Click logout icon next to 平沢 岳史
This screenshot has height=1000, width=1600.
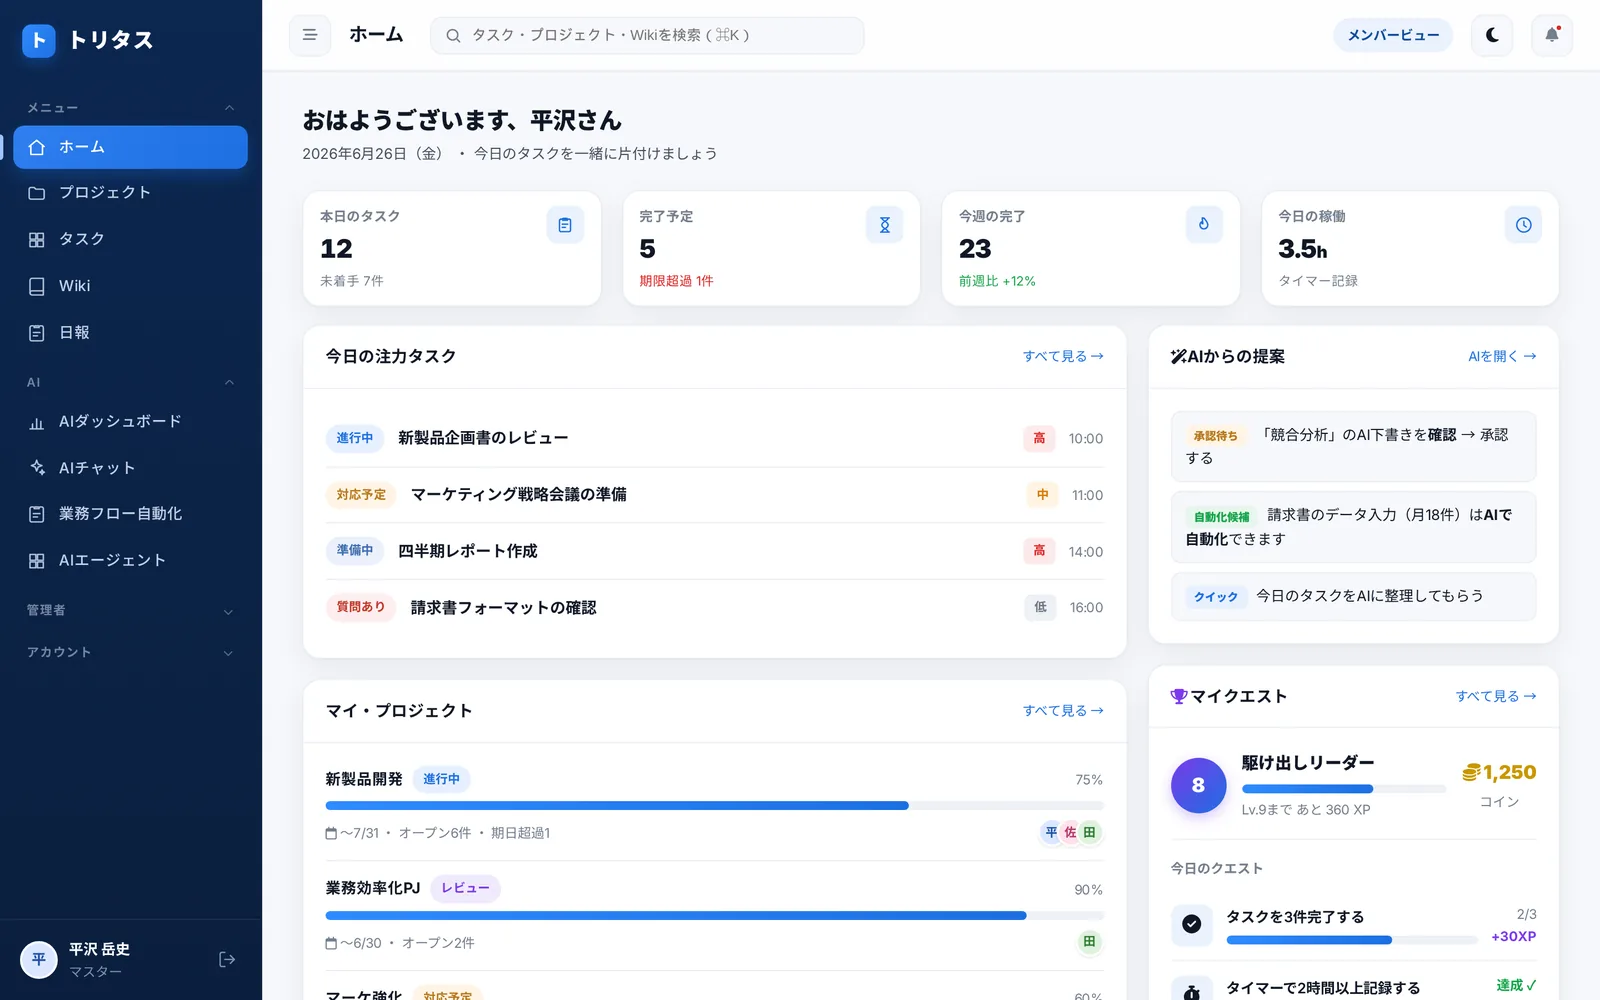(227, 959)
